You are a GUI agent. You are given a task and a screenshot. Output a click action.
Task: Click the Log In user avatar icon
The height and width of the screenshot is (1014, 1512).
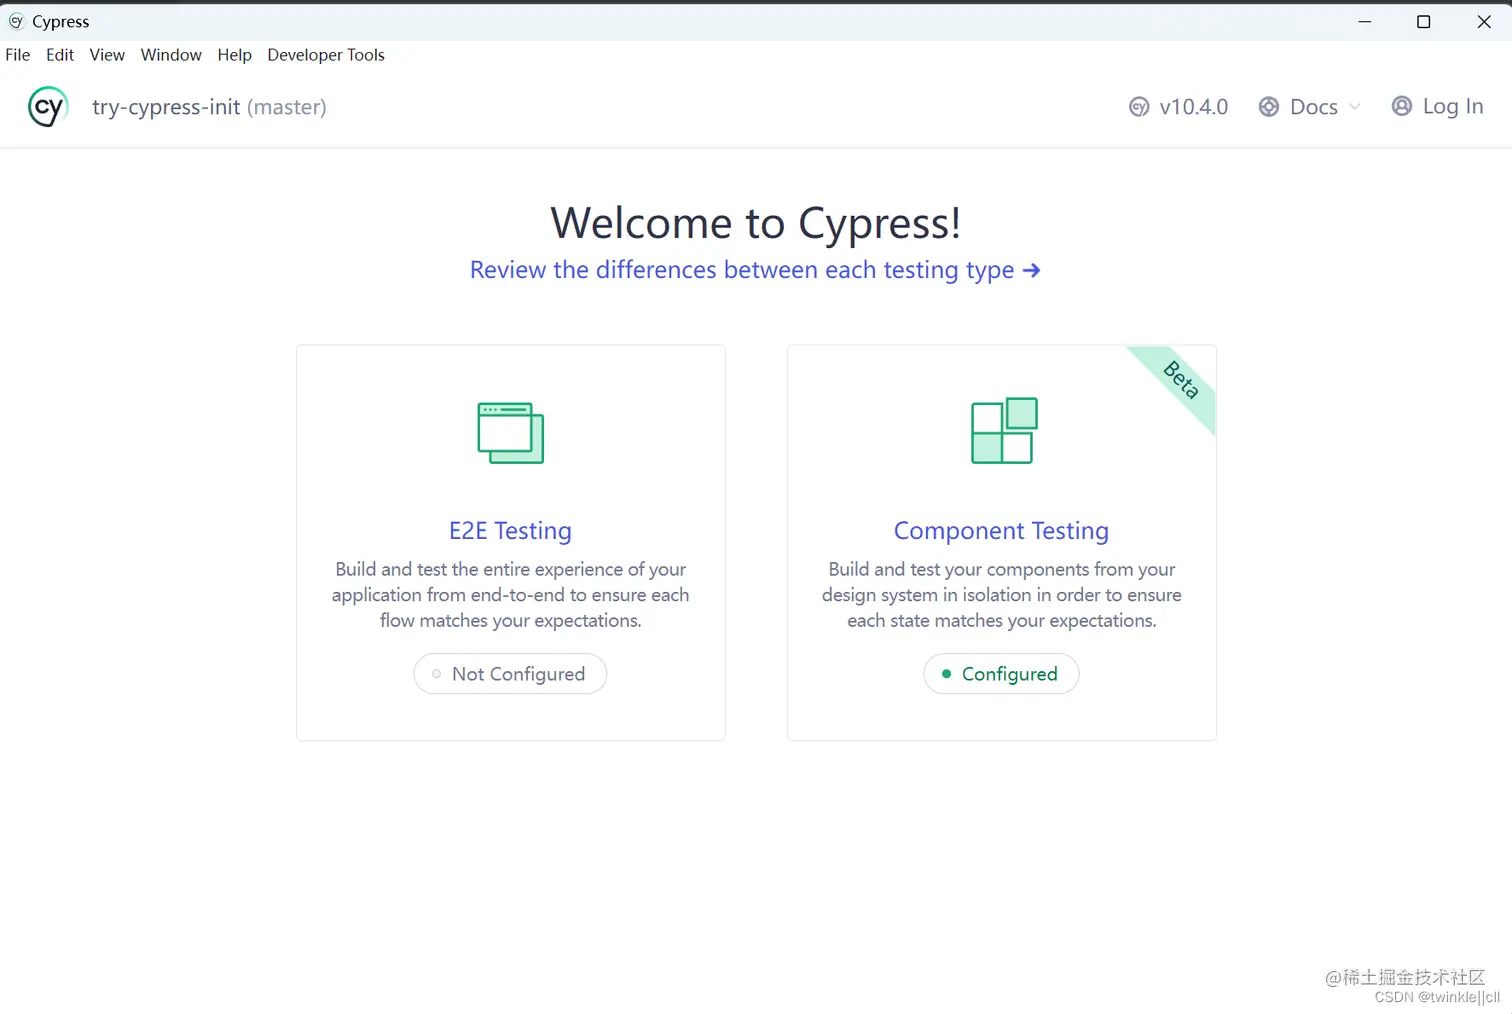pos(1402,106)
